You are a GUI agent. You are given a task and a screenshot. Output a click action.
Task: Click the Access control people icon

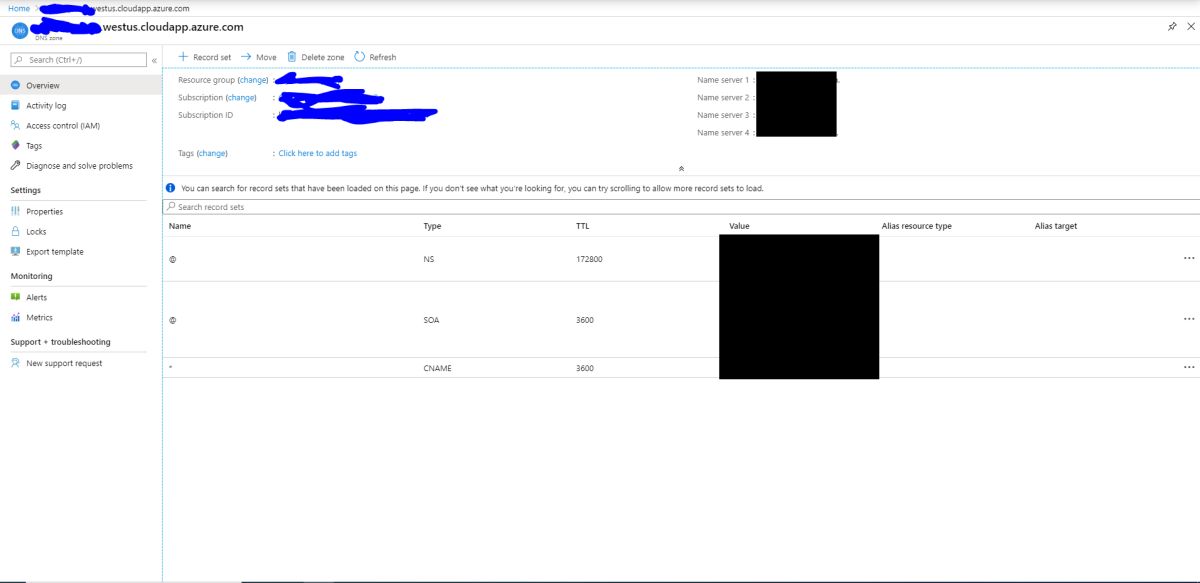click(15, 126)
